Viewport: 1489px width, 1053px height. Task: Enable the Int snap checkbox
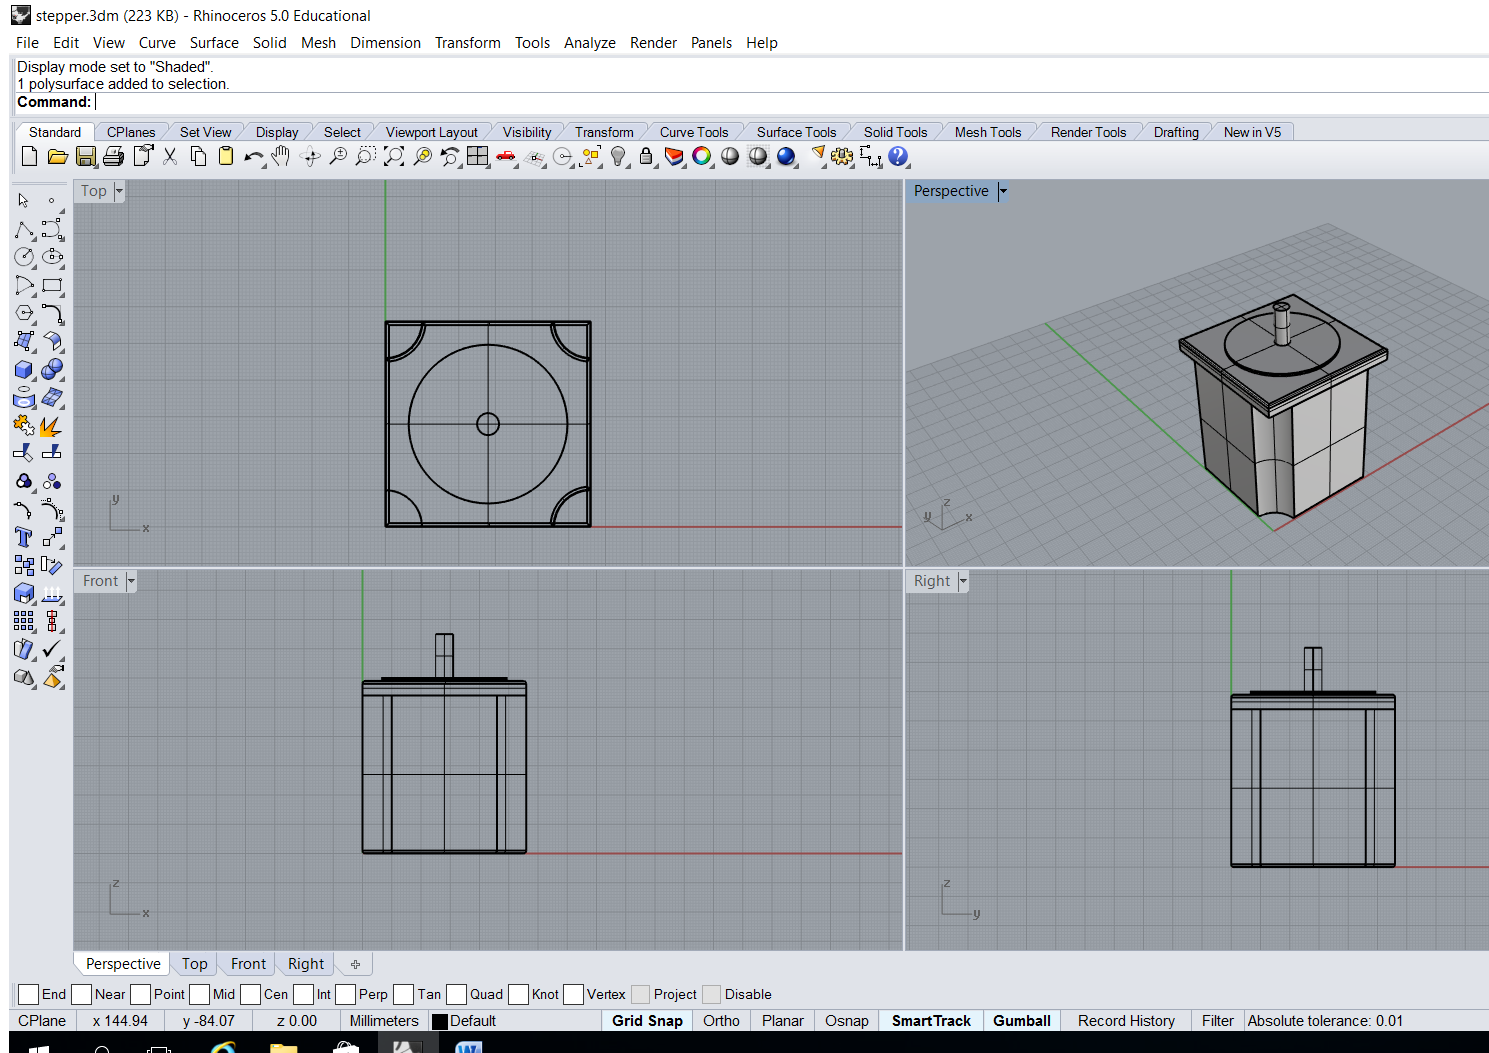click(x=303, y=994)
